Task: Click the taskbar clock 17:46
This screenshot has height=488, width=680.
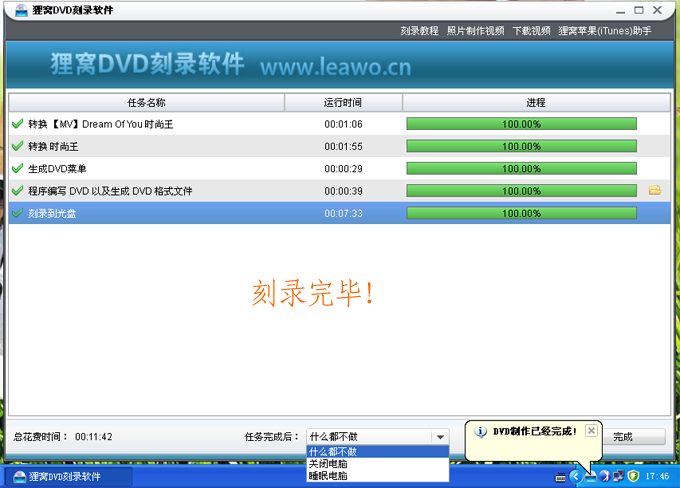Action: pos(657,476)
